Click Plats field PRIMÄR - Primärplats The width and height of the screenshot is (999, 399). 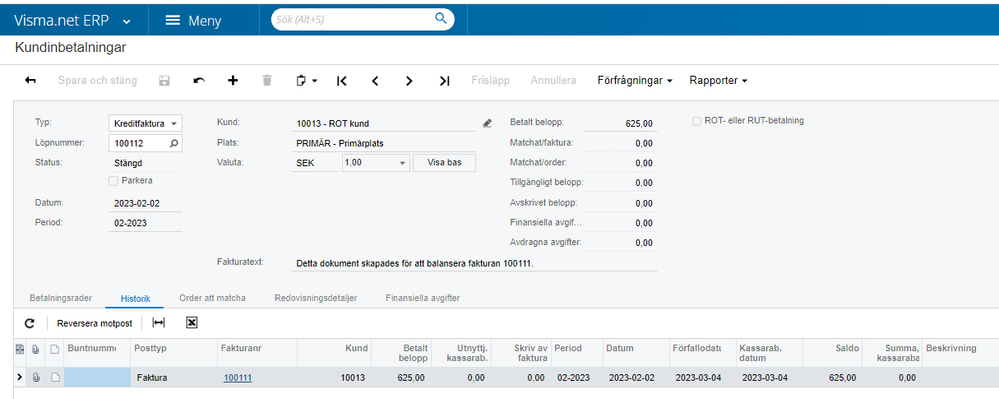pyautogui.click(x=383, y=143)
